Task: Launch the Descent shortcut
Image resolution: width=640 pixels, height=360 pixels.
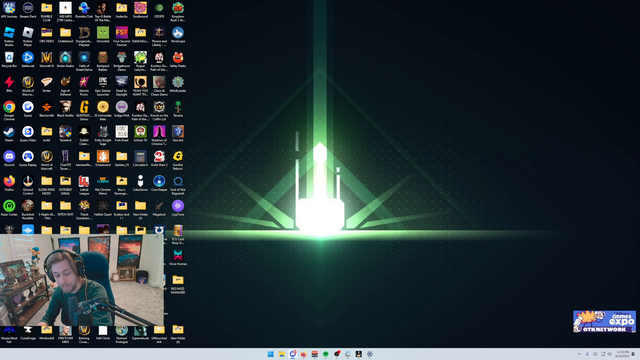Action: (178, 134)
